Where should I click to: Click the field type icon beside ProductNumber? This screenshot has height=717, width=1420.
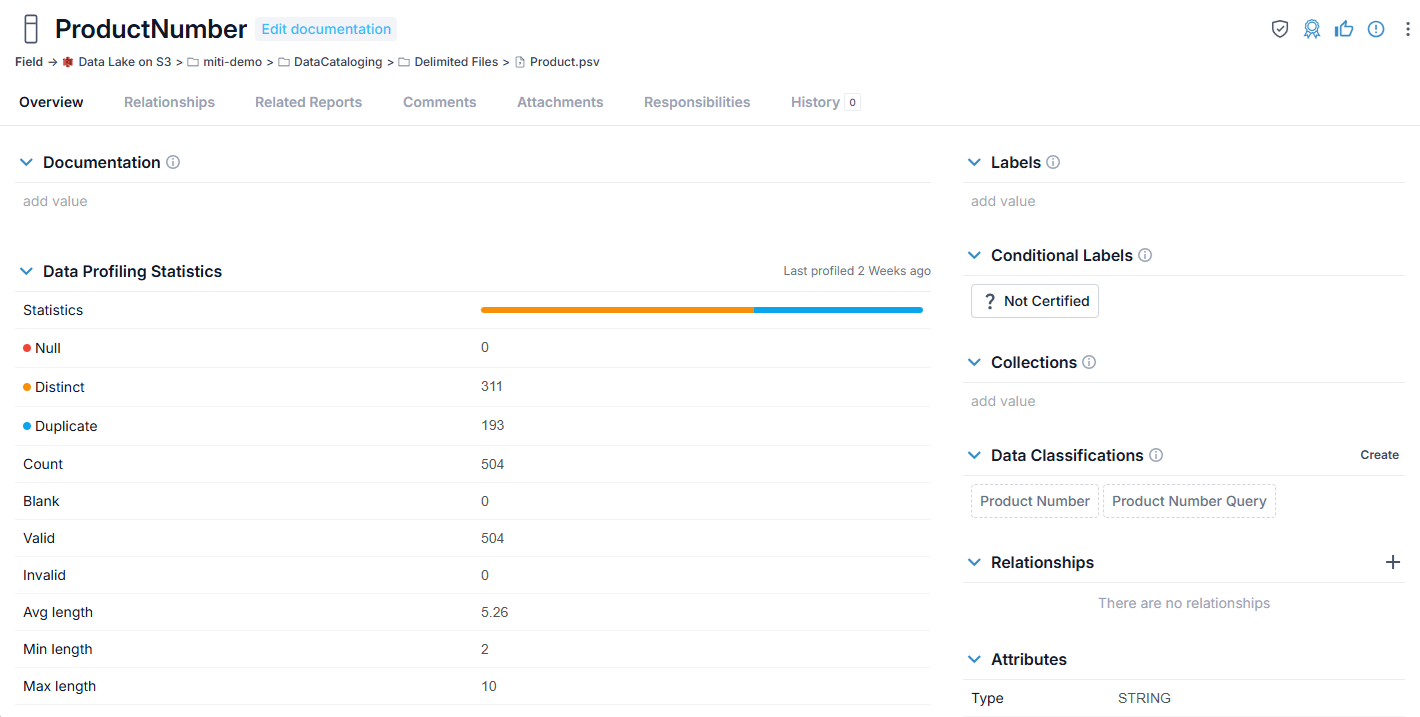coord(31,29)
